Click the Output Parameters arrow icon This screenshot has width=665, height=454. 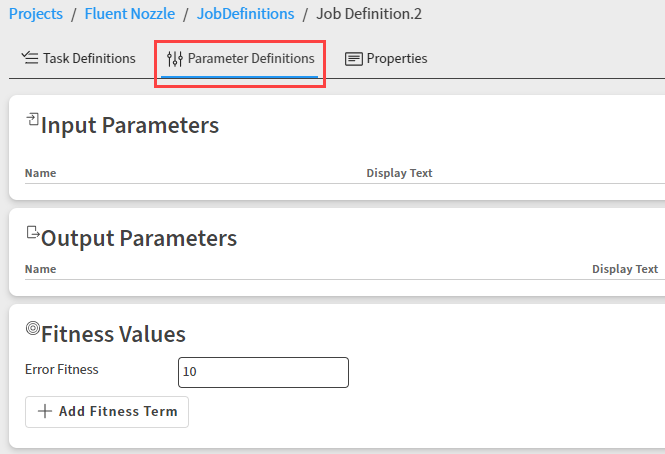(x=32, y=234)
